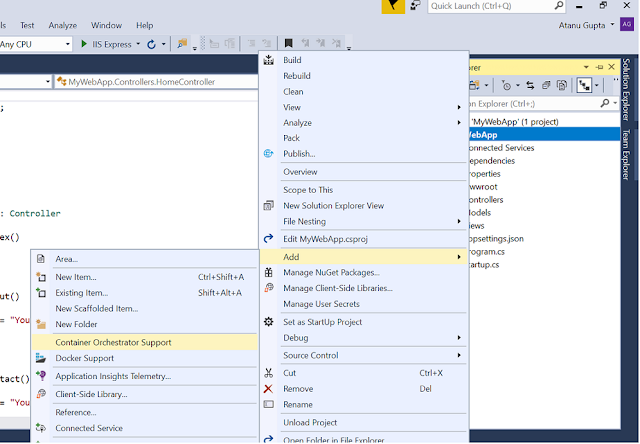Image resolution: width=640 pixels, height=444 pixels.
Task: Start debugging with the IIS Express play icon
Action: 84,44
